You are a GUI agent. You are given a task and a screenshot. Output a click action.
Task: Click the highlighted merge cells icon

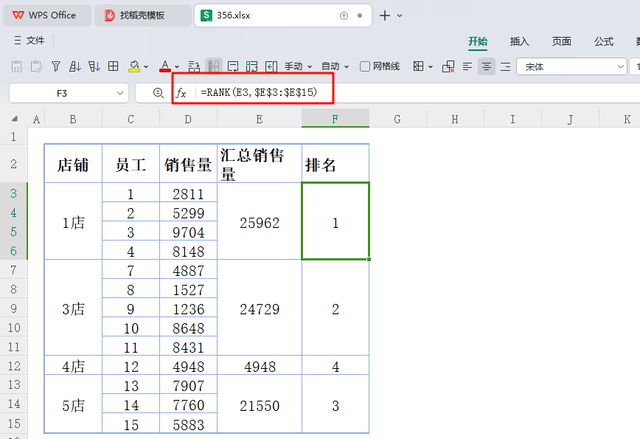(213, 66)
